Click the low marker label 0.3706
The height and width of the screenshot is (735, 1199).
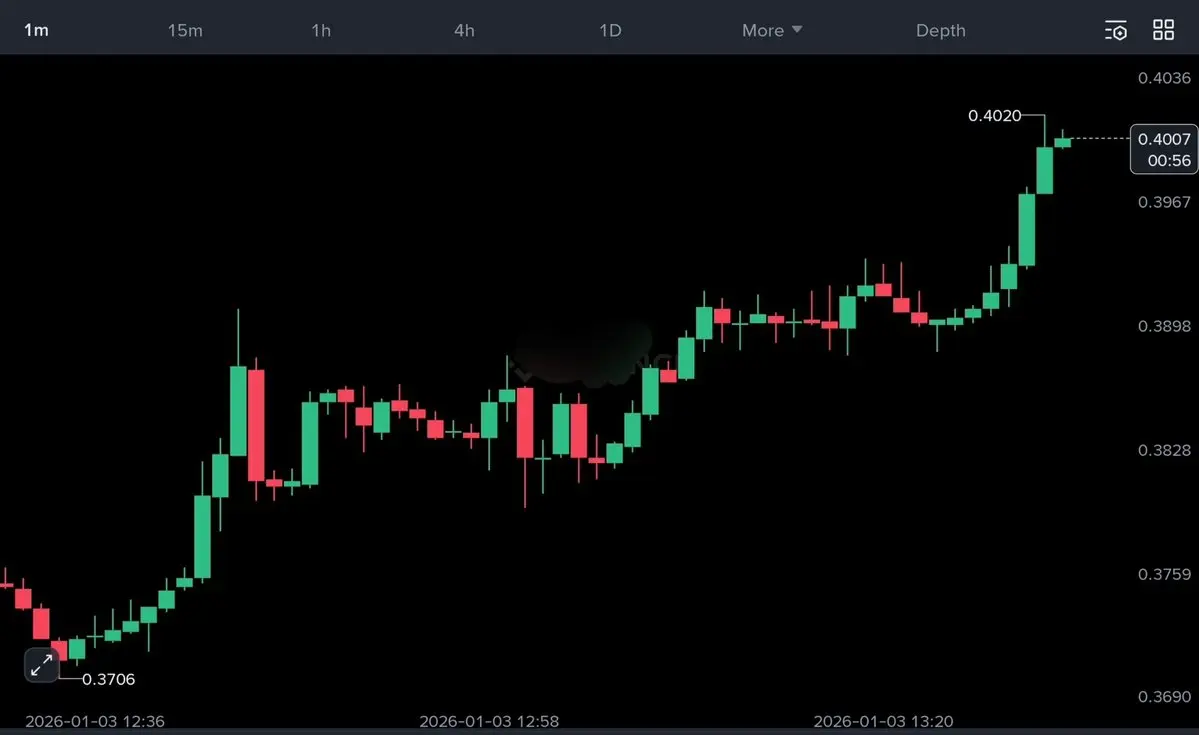tap(109, 679)
